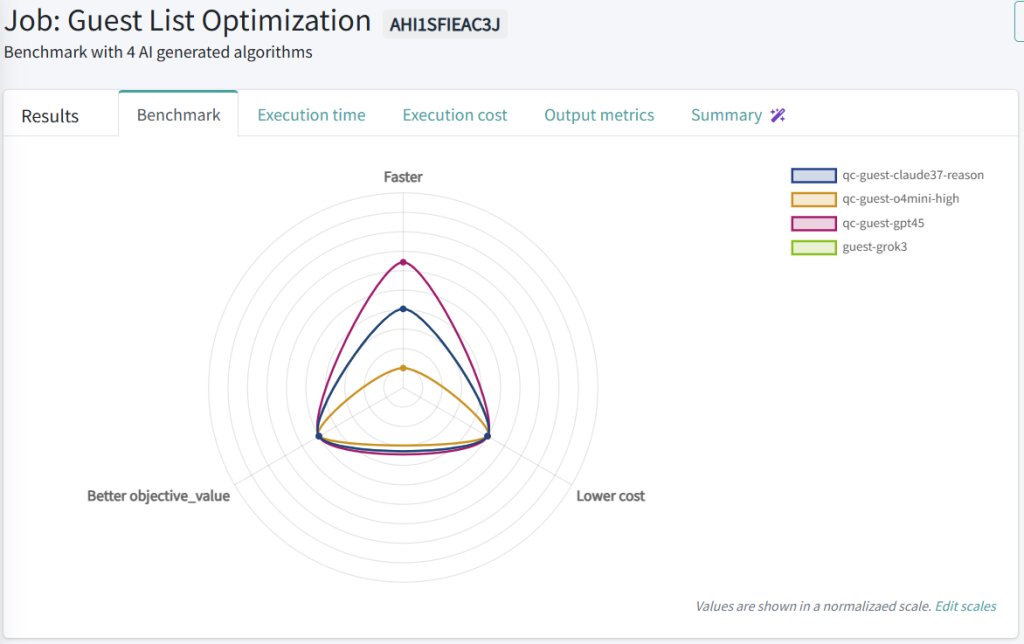Switch to the Execution cost tab
Screen dimensions: 1024x644
click(x=455, y=115)
